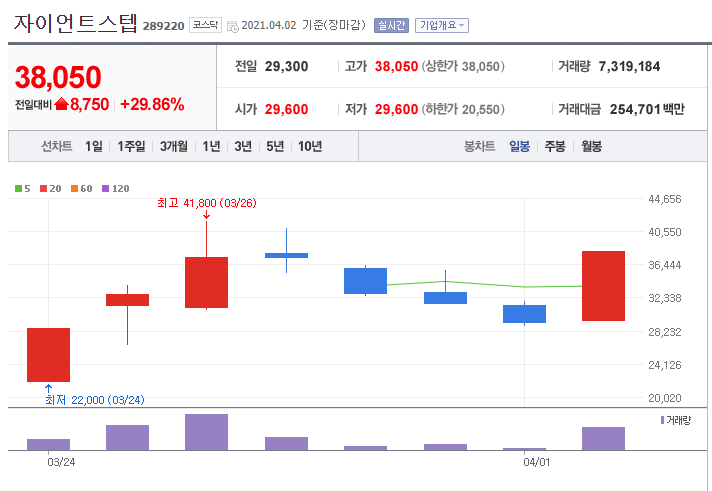Click the large red candlestick for 04/02
This screenshot has height=491, width=712.
603,286
